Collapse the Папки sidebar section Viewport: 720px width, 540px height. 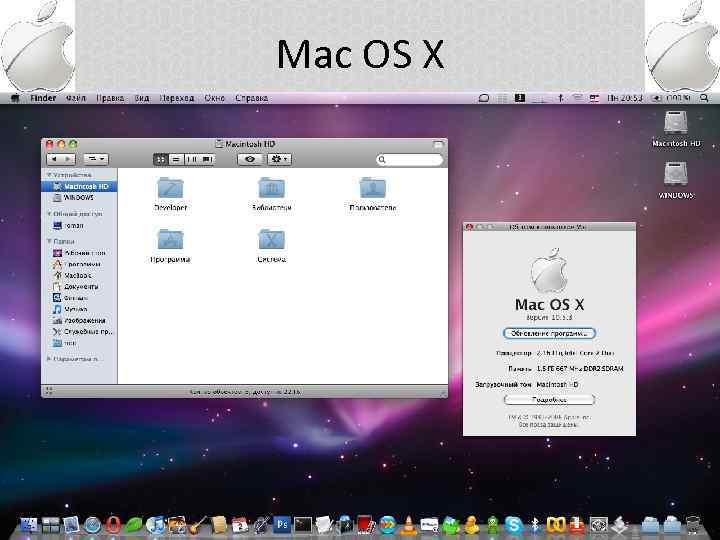[x=50, y=241]
